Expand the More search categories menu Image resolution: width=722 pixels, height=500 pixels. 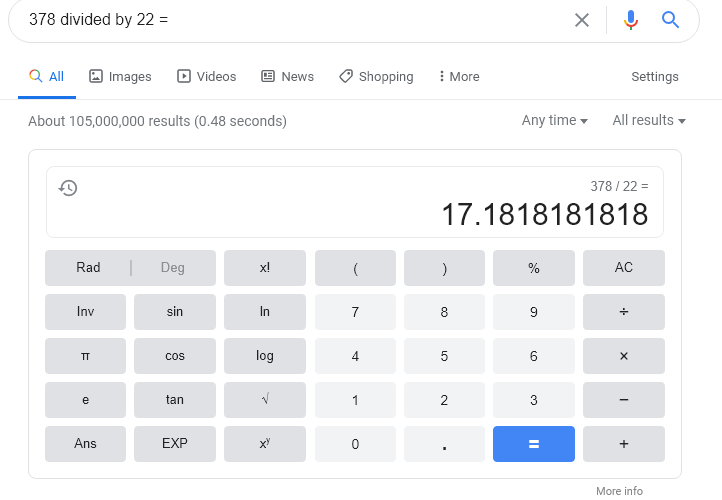coord(459,76)
